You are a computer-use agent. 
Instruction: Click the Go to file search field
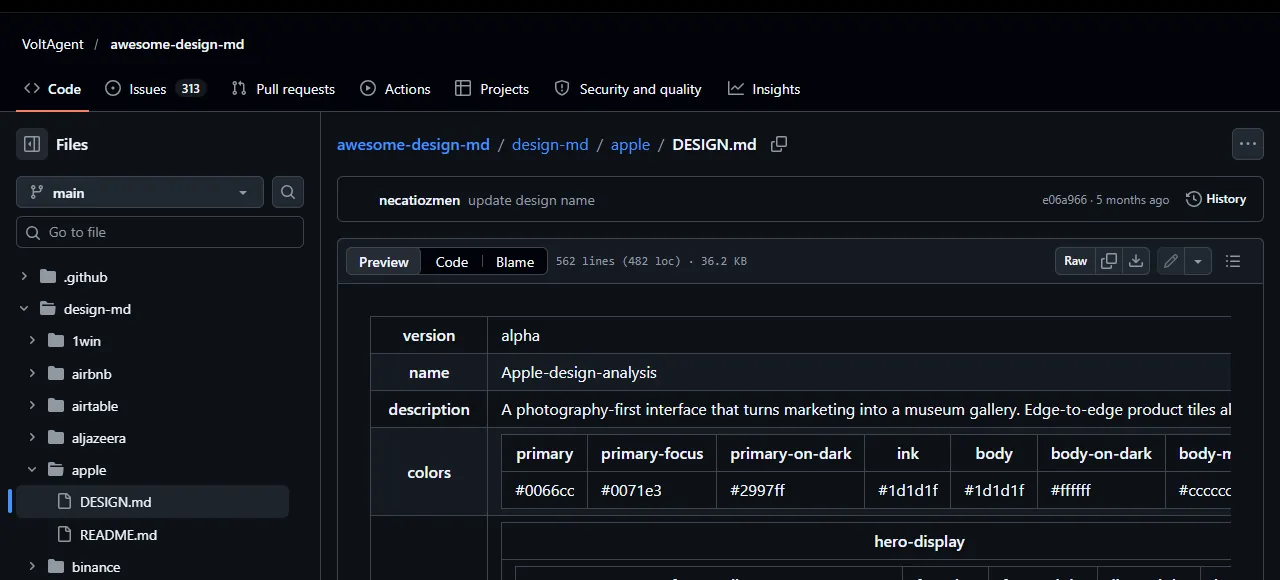point(160,232)
